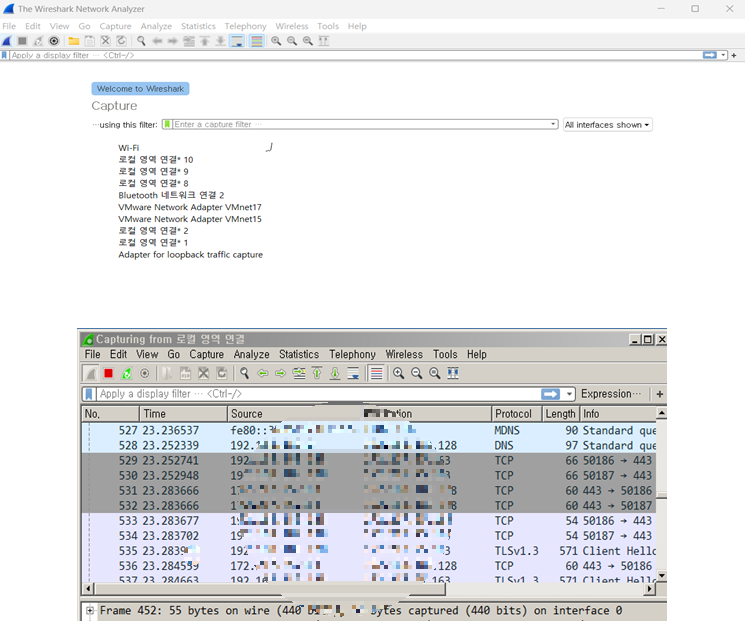Click the display filter bookmark icon in the capturing window
The image size is (745, 621).
coord(89,394)
